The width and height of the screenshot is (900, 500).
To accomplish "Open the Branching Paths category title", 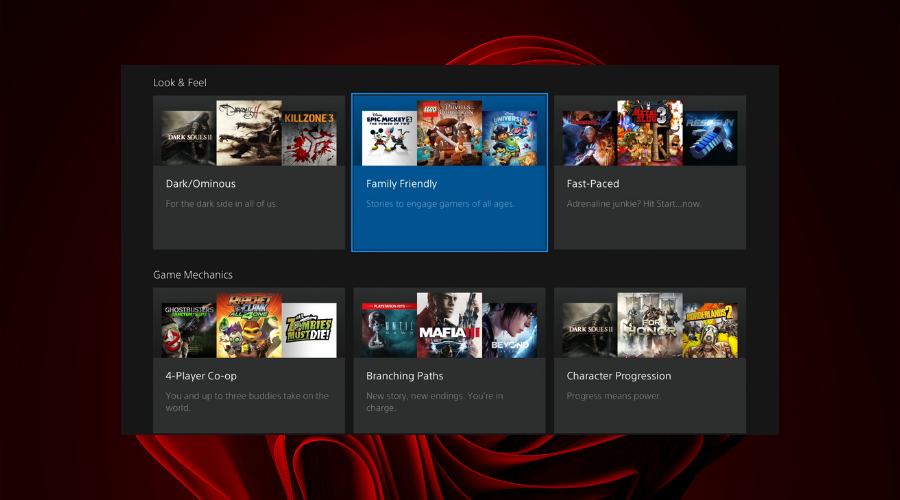I will (405, 376).
